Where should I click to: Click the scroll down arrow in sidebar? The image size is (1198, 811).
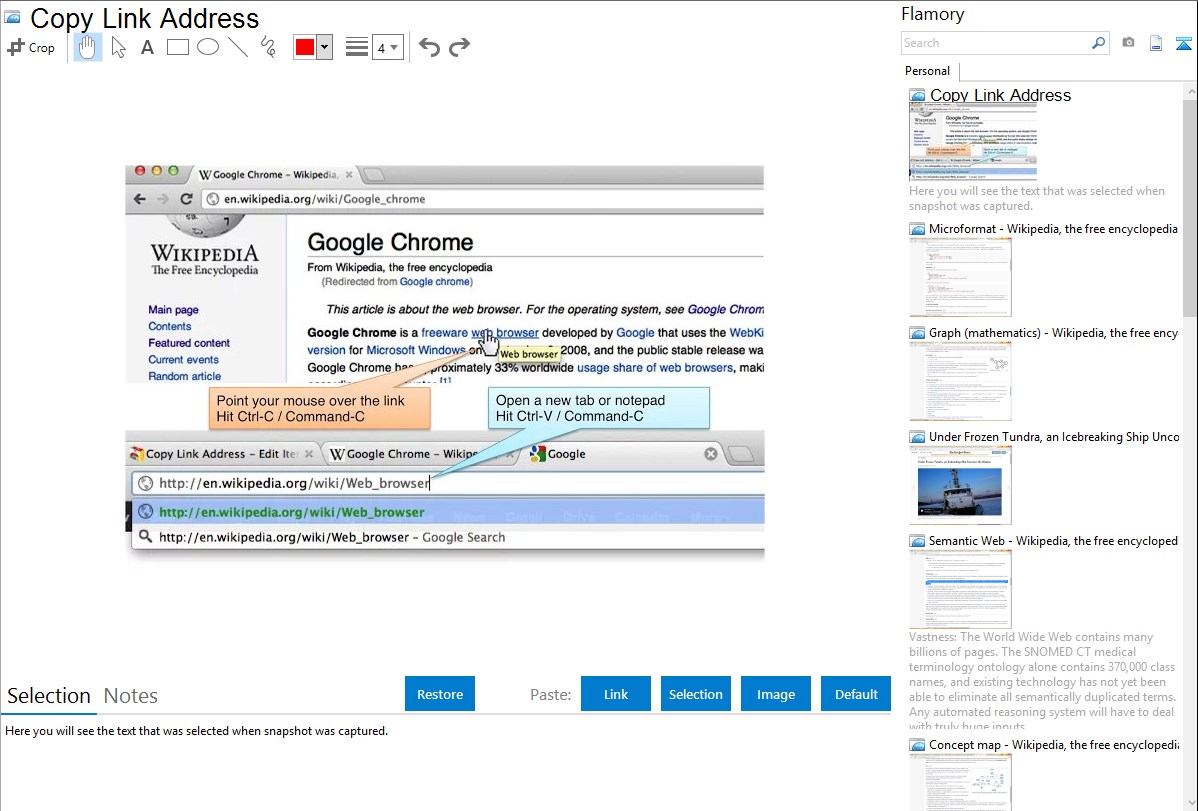click(x=1190, y=803)
